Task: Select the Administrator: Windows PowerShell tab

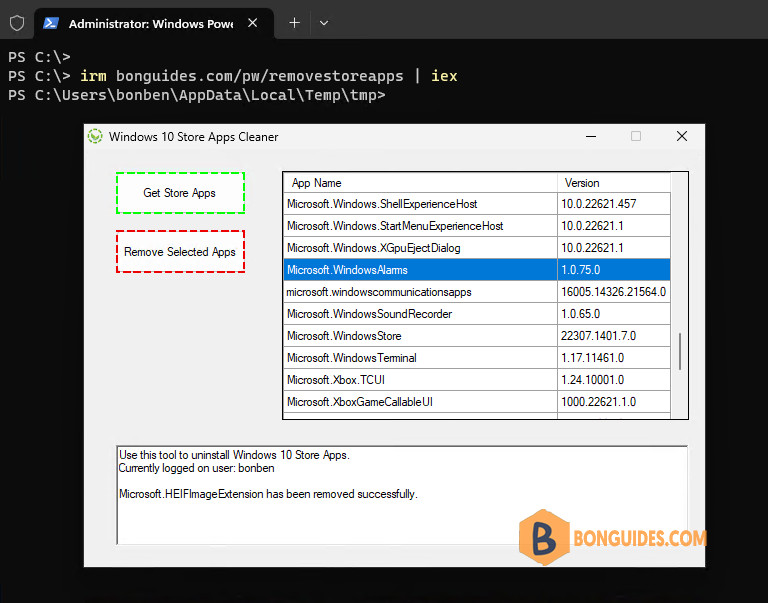Action: [154, 24]
